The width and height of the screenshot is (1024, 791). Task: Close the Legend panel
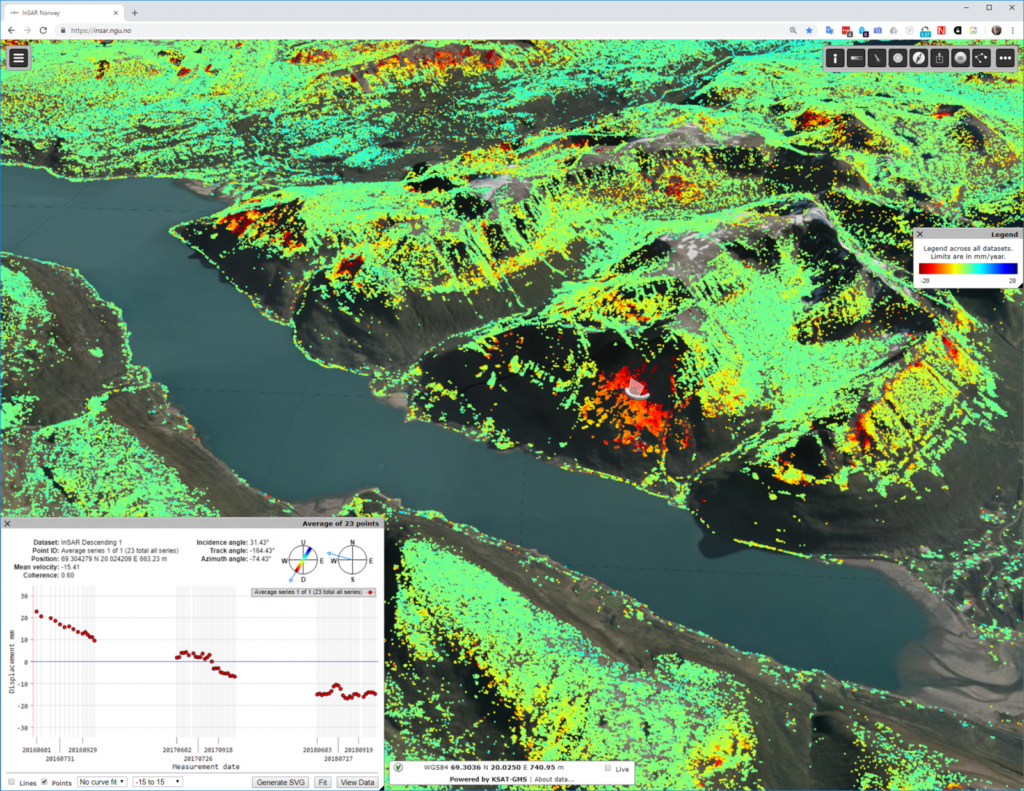click(920, 234)
